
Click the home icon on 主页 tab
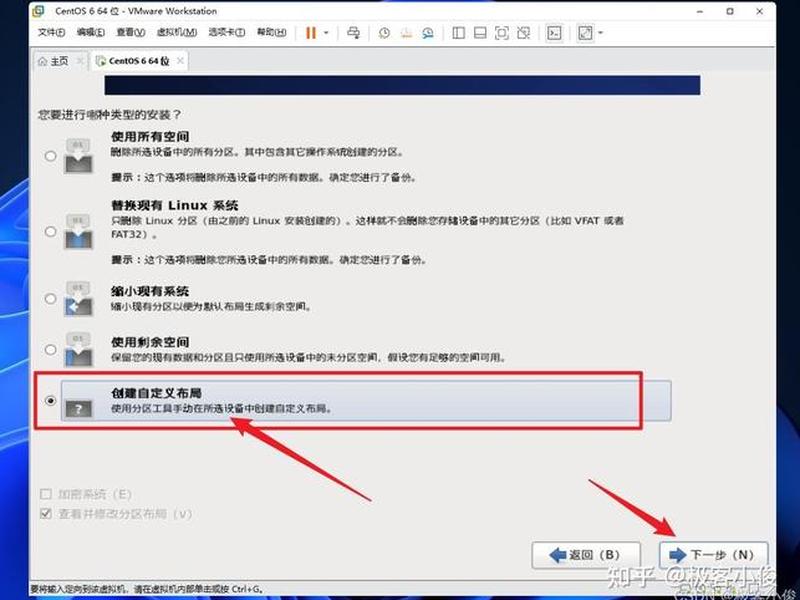(x=42, y=61)
